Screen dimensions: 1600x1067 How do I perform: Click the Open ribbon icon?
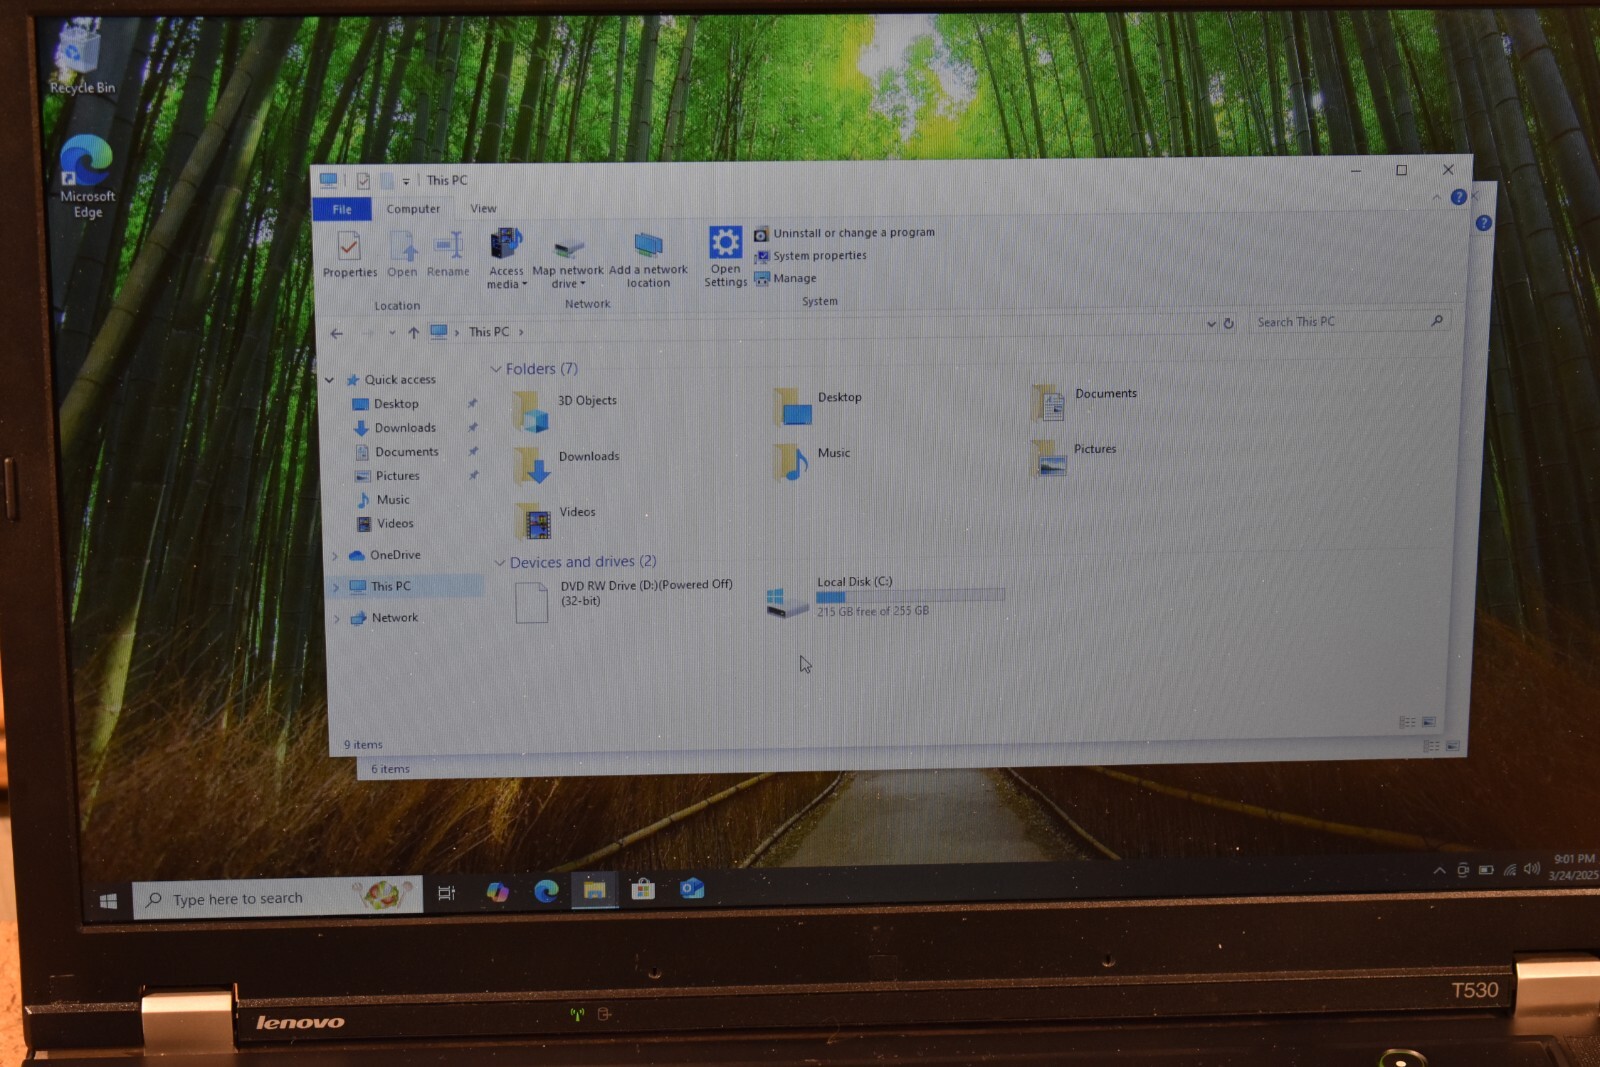point(402,254)
